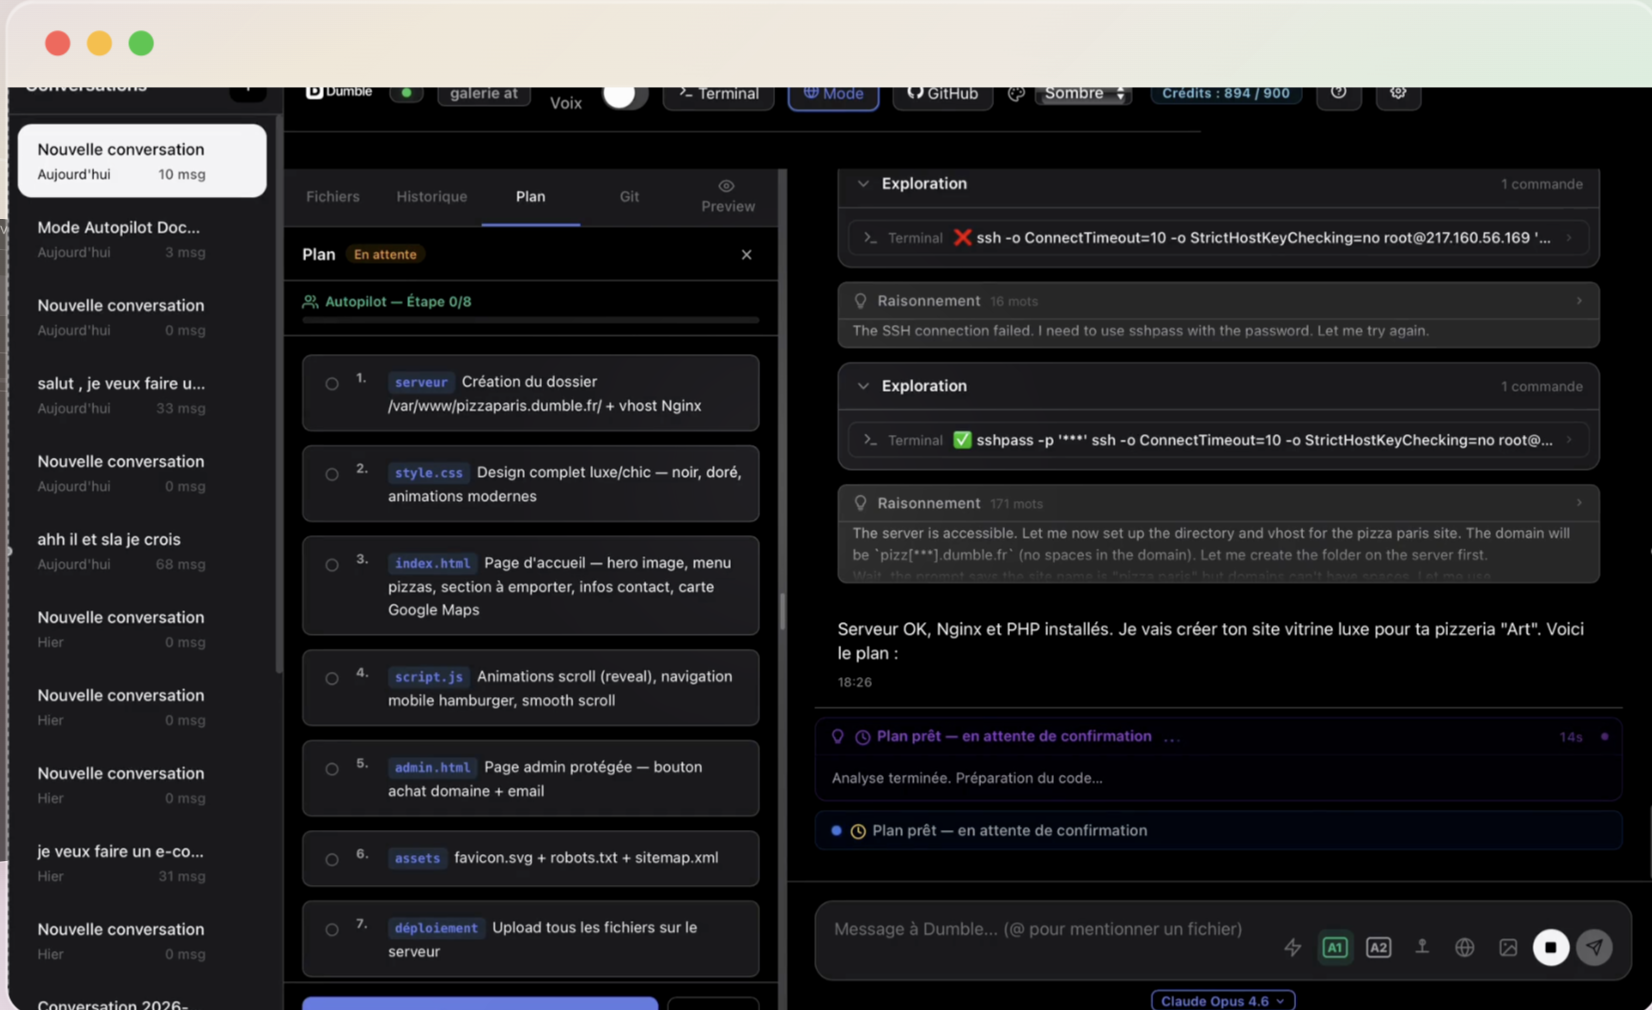The width and height of the screenshot is (1652, 1010).
Task: Click the terminal prompt icon of failed ssh row
Action: click(x=870, y=238)
